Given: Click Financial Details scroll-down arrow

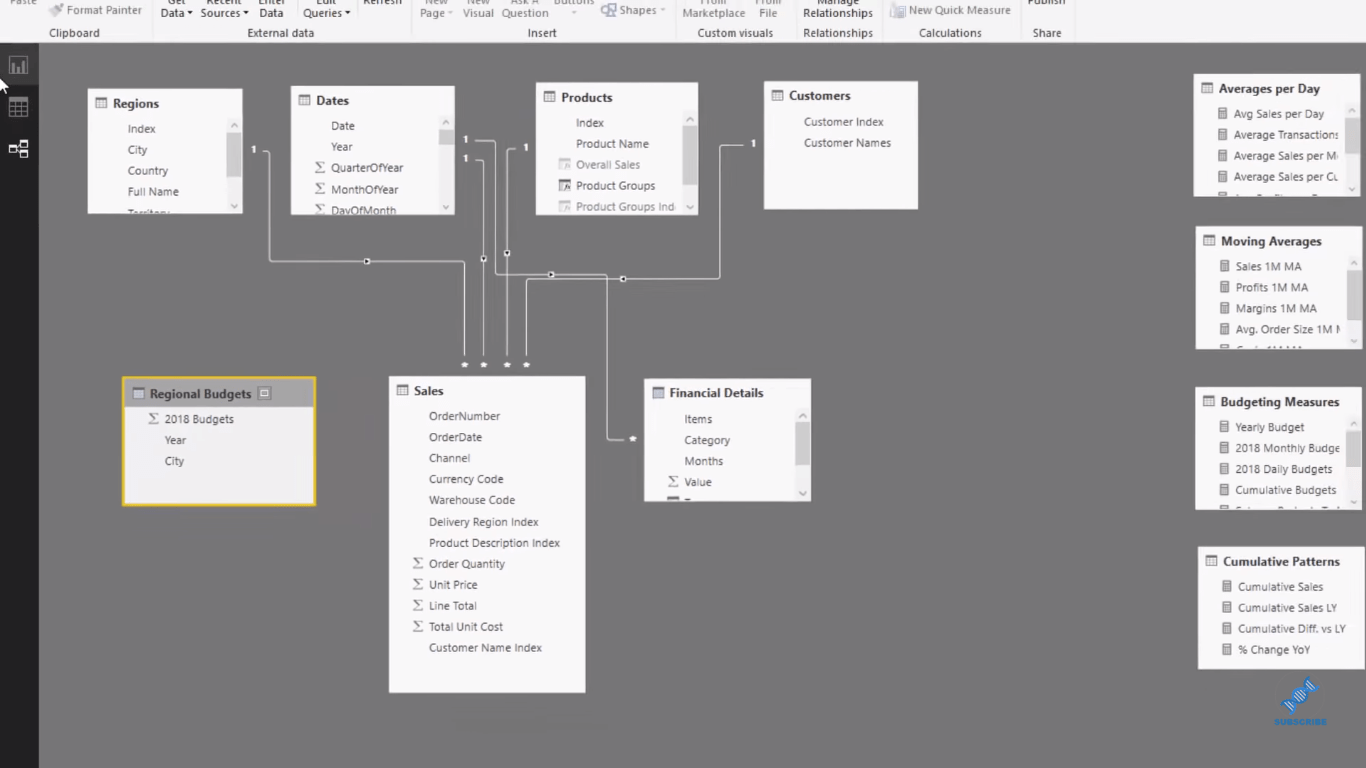Looking at the screenshot, I should (803, 493).
